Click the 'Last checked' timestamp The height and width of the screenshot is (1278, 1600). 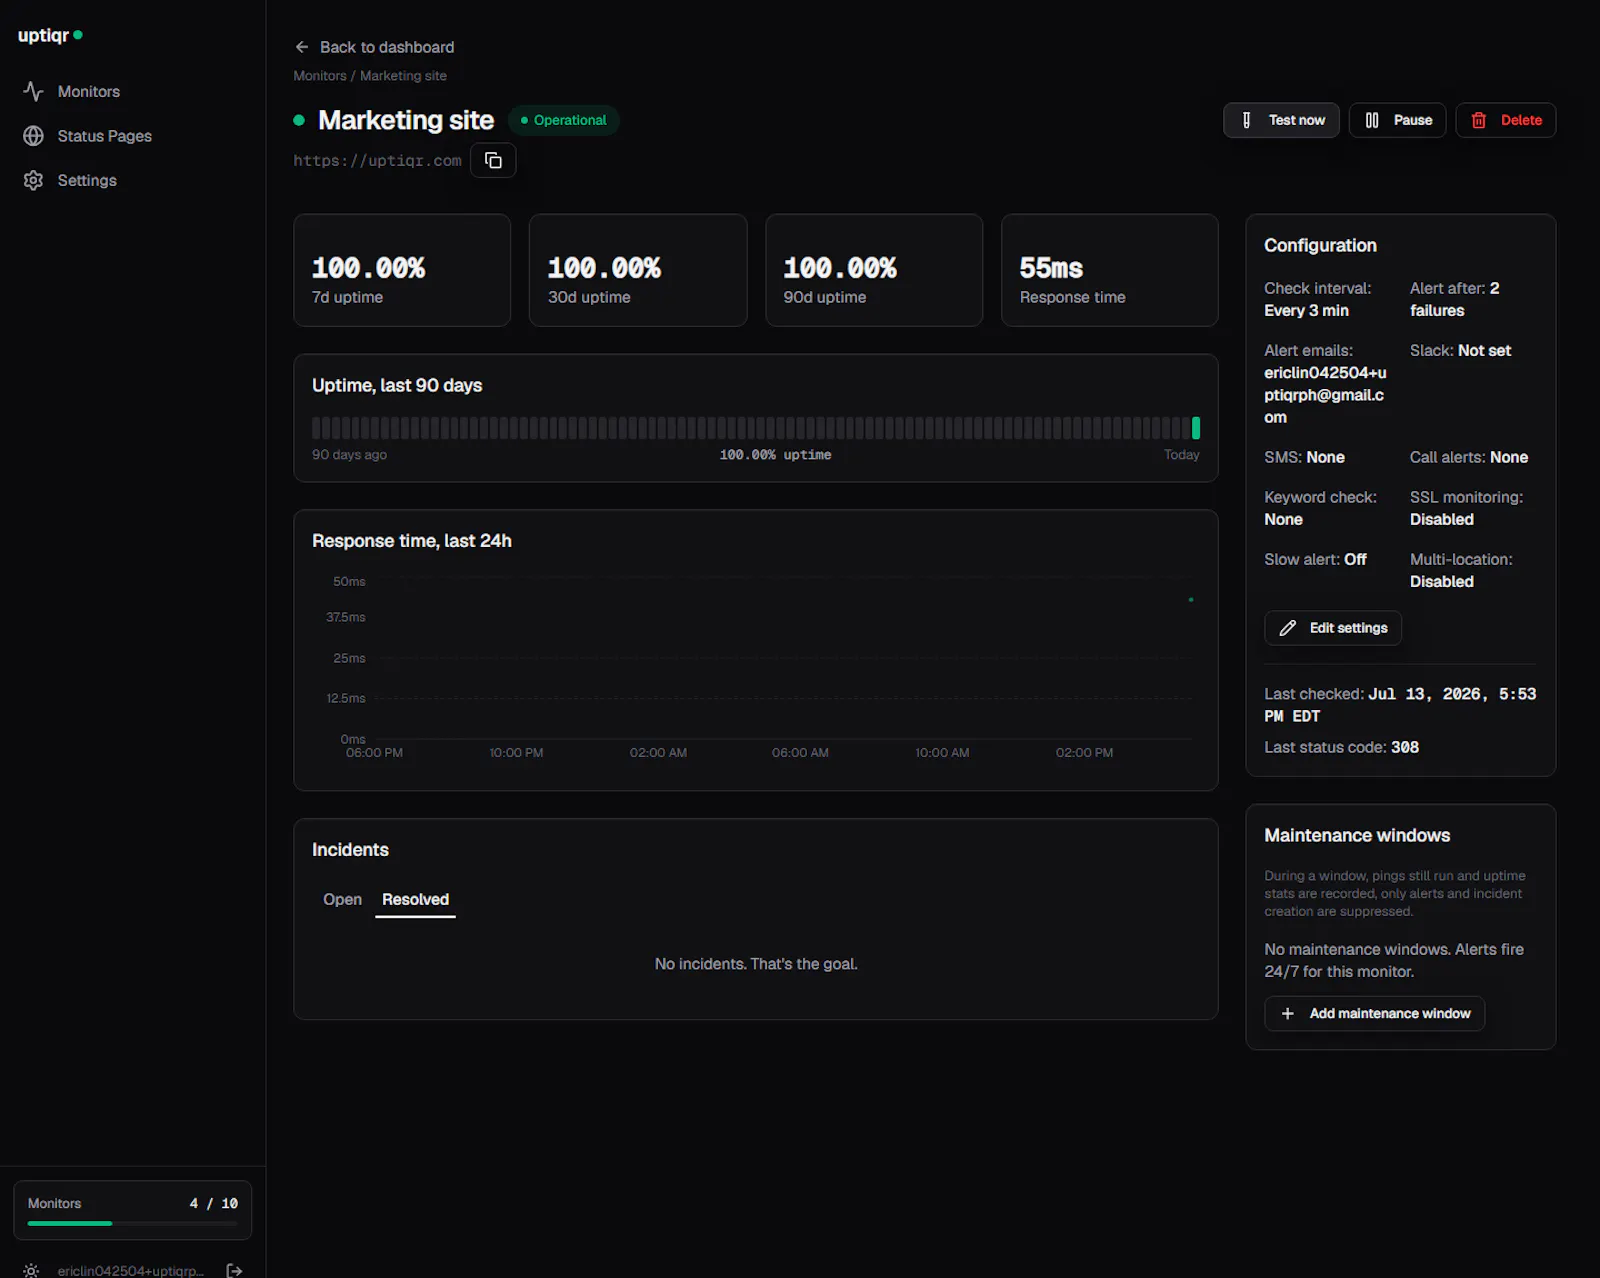(x=1400, y=705)
